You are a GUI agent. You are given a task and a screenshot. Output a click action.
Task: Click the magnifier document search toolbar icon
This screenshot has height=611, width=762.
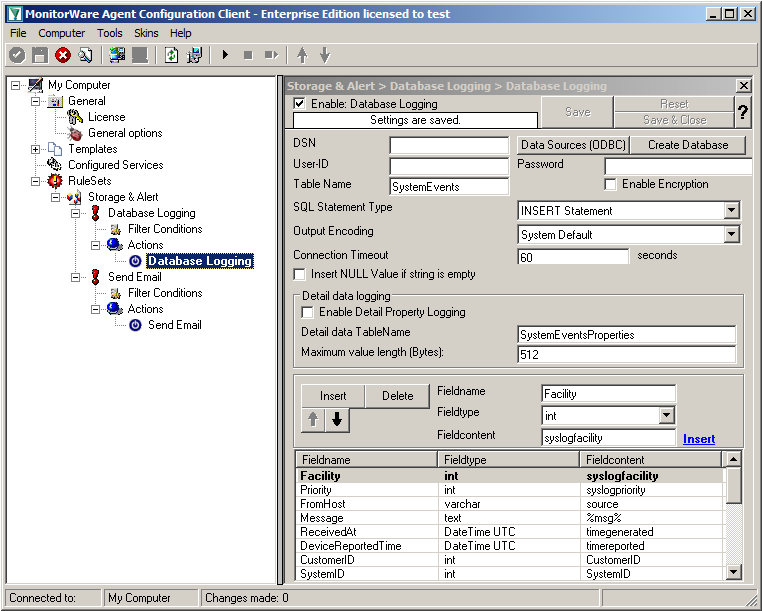coord(86,55)
